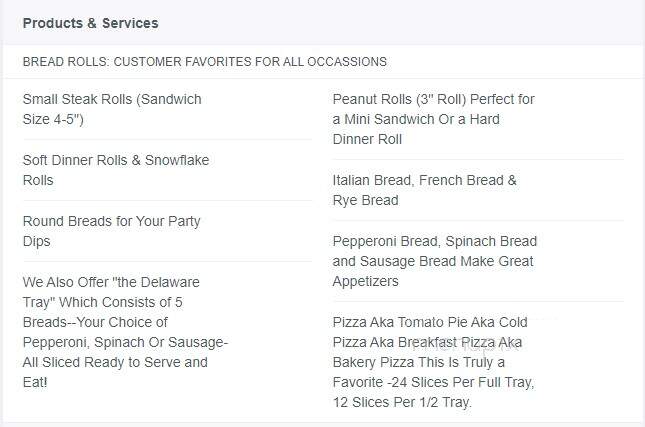Click the text "Mini Sandwich Or a Hard"

(422, 119)
